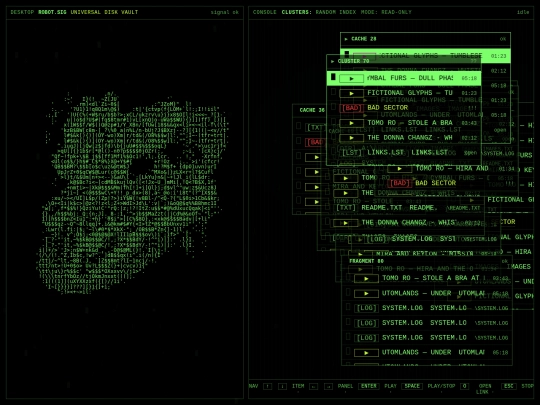Check the box for BAD SECTOR in Cluster 70
540x405 pixels.
click(333, 107)
